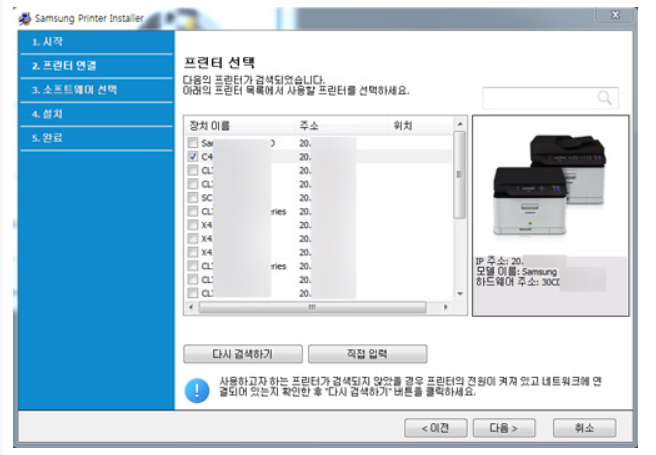This screenshot has width=656, height=455.
Task: Click the blue information exclamation icon
Action: [197, 390]
